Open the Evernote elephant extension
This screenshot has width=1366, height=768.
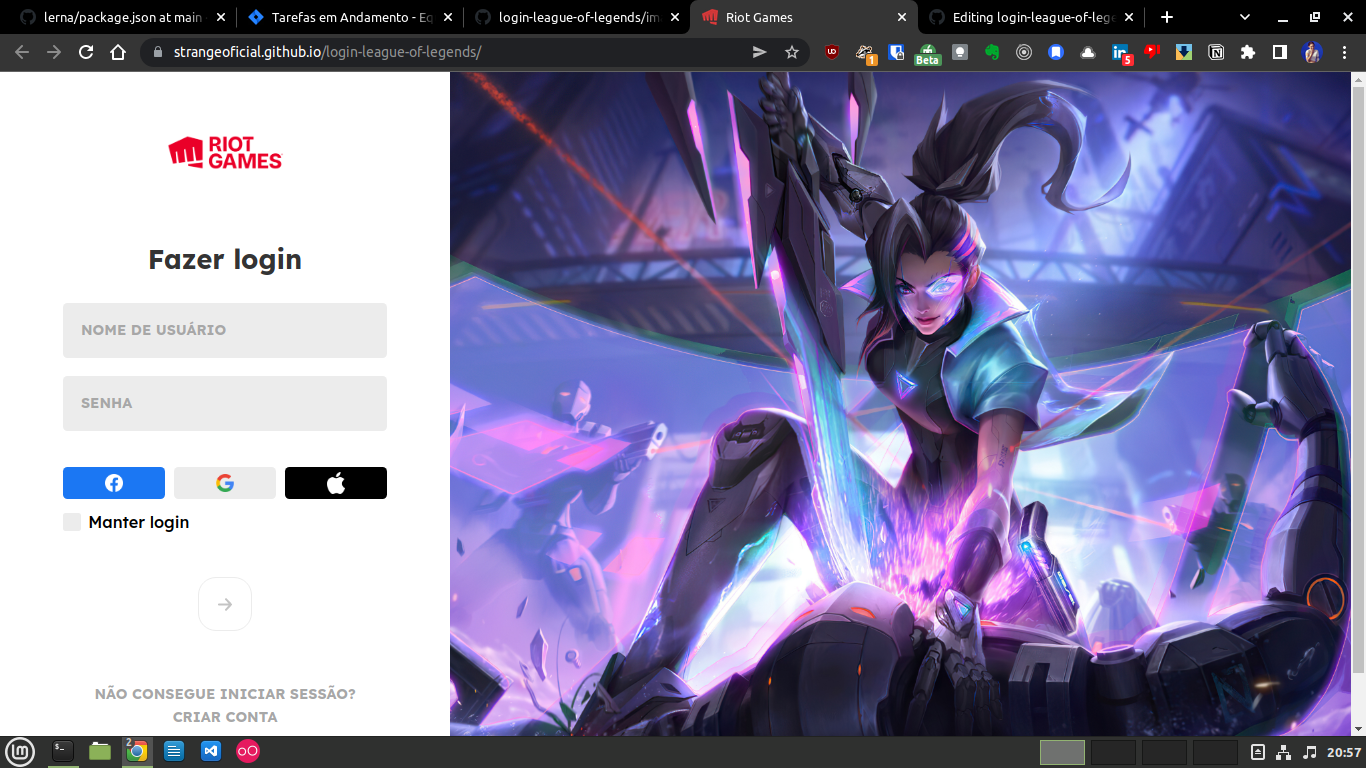pos(992,52)
